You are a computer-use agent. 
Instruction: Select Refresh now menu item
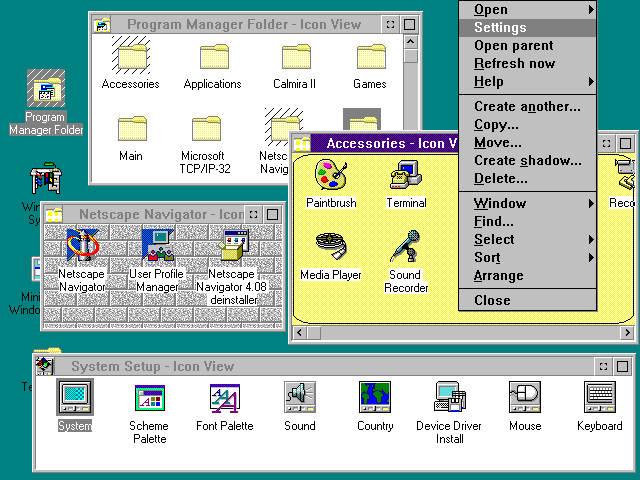click(x=527, y=64)
